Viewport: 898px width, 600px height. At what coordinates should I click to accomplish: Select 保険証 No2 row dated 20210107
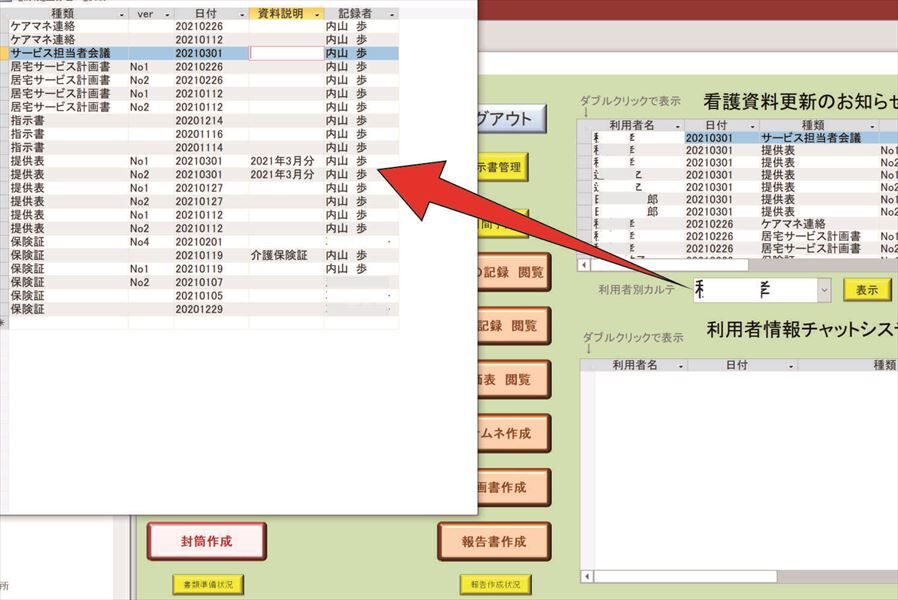[x=204, y=282]
